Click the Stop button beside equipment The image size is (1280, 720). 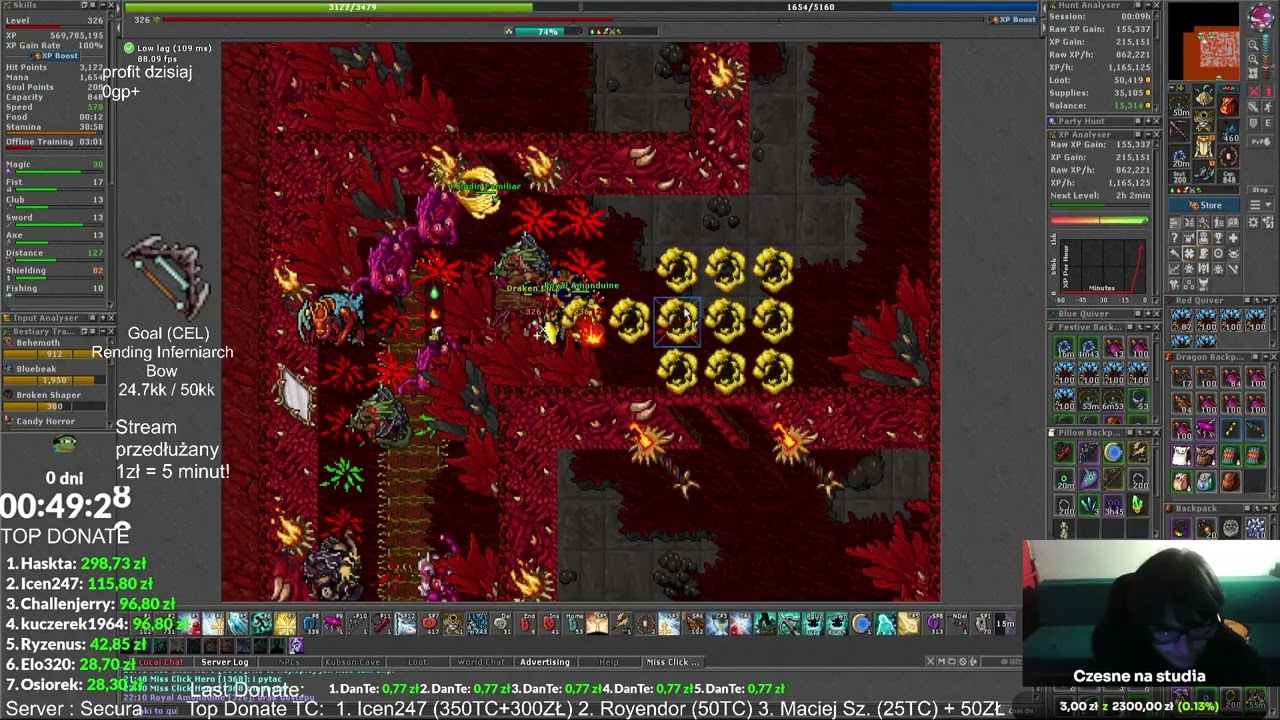[x=1260, y=190]
